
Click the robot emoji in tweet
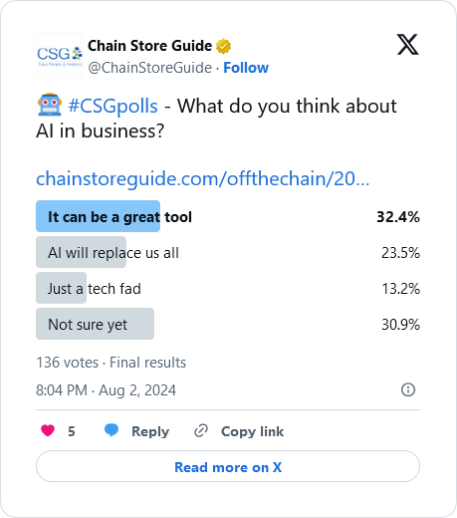tap(49, 105)
